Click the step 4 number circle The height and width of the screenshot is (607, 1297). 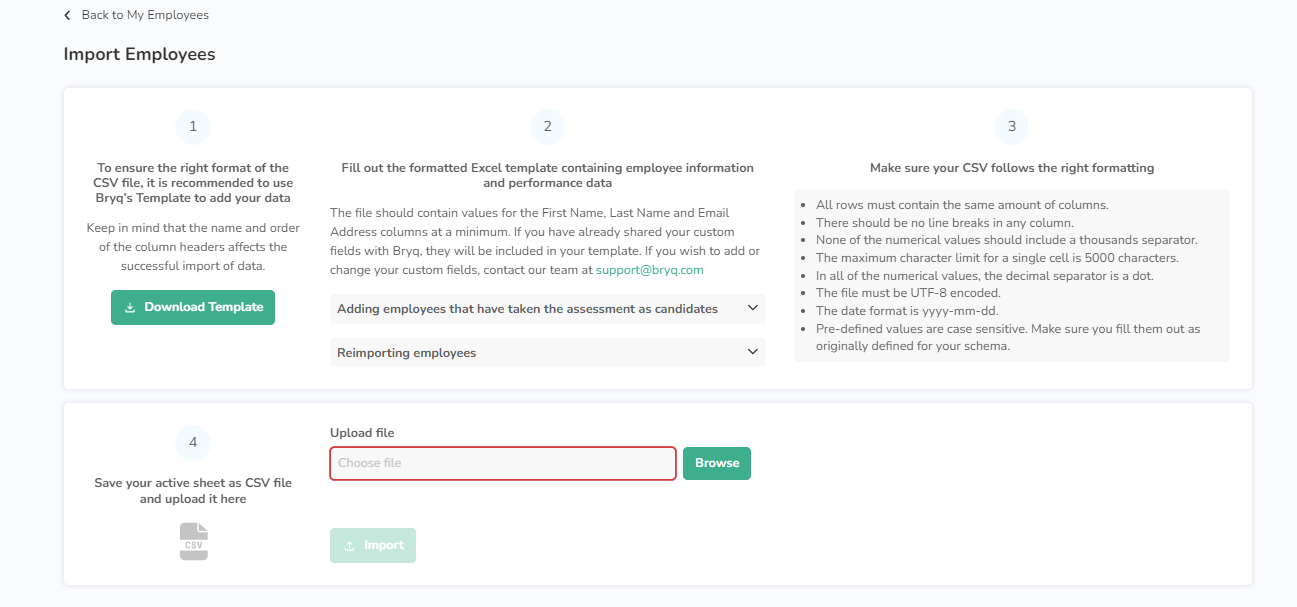(x=193, y=442)
